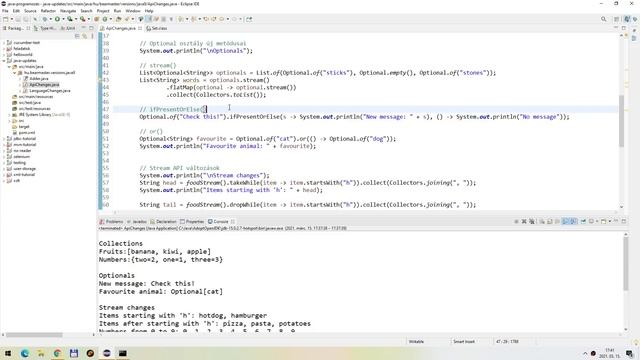Expand the JRE System Library node
The height and width of the screenshot is (360, 640).
pyautogui.click(x=9, y=115)
